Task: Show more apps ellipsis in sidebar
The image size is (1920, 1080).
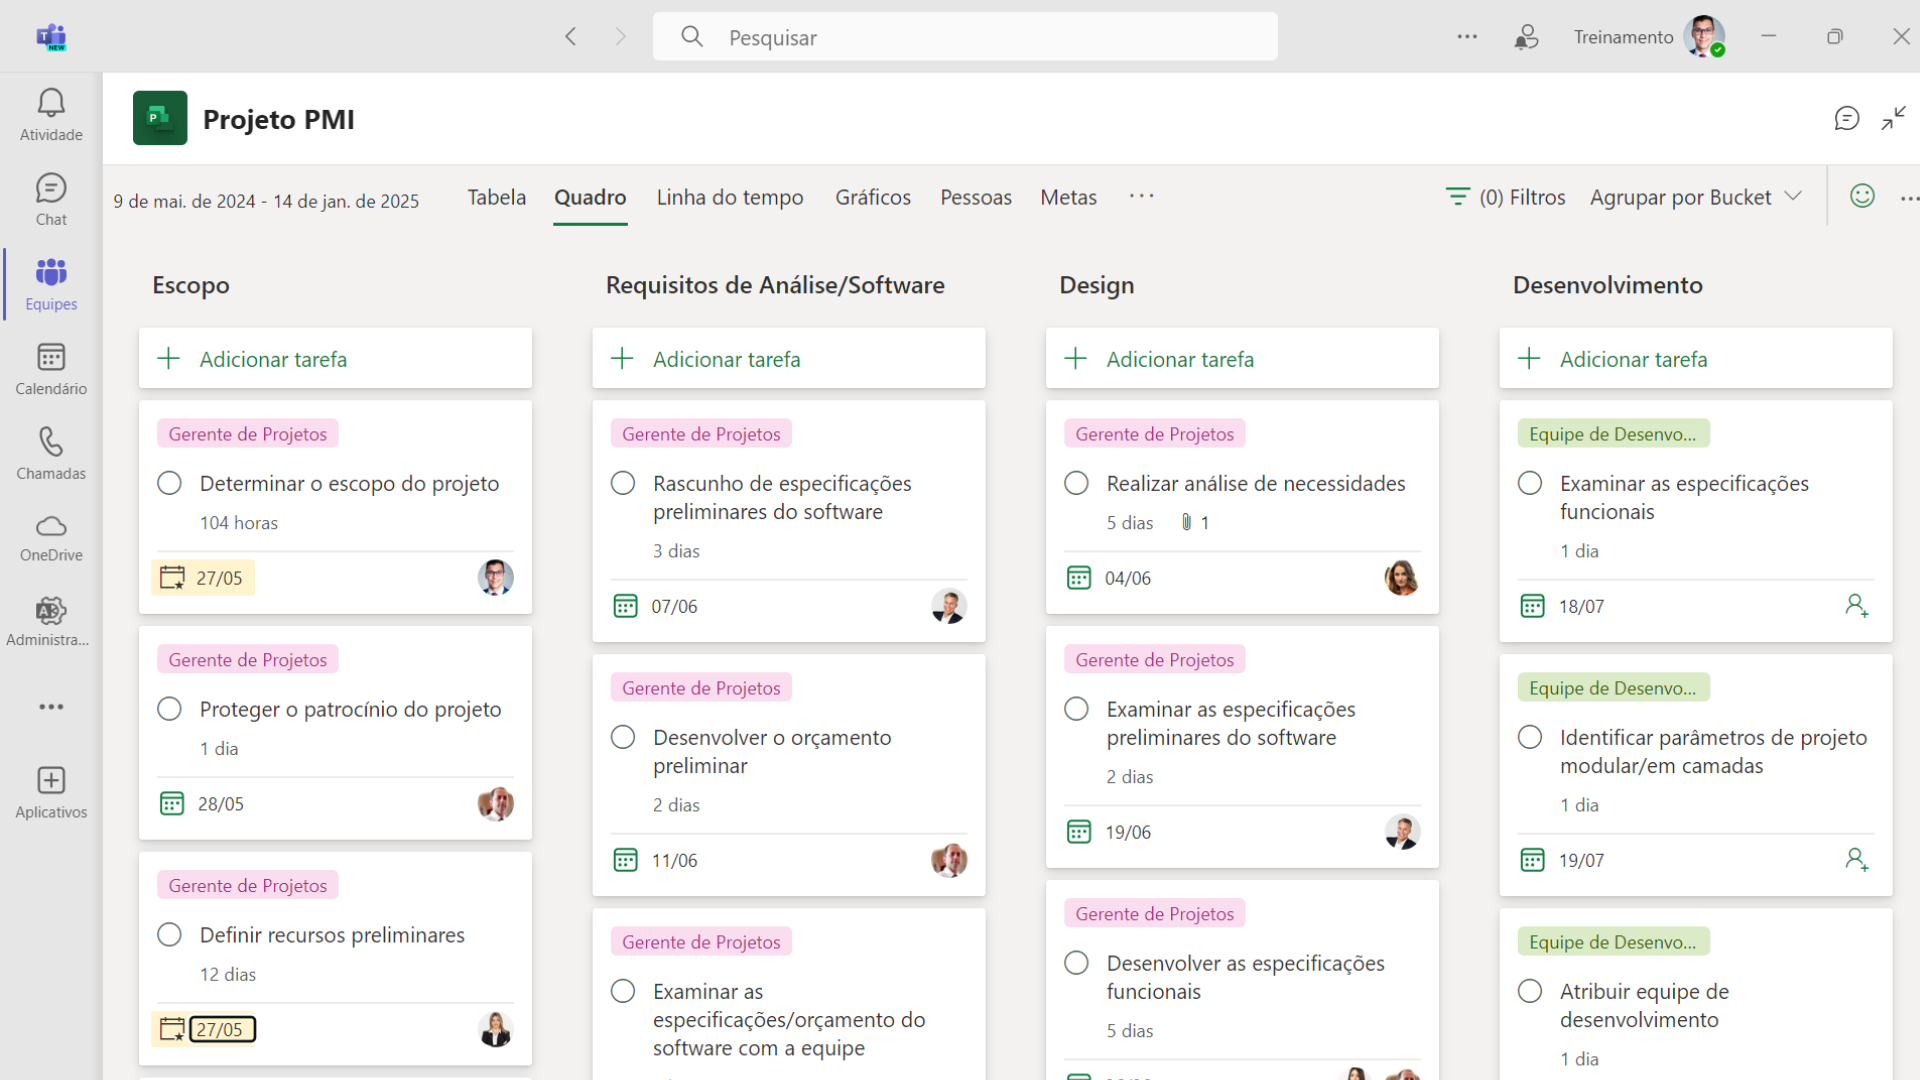Action: click(x=51, y=707)
